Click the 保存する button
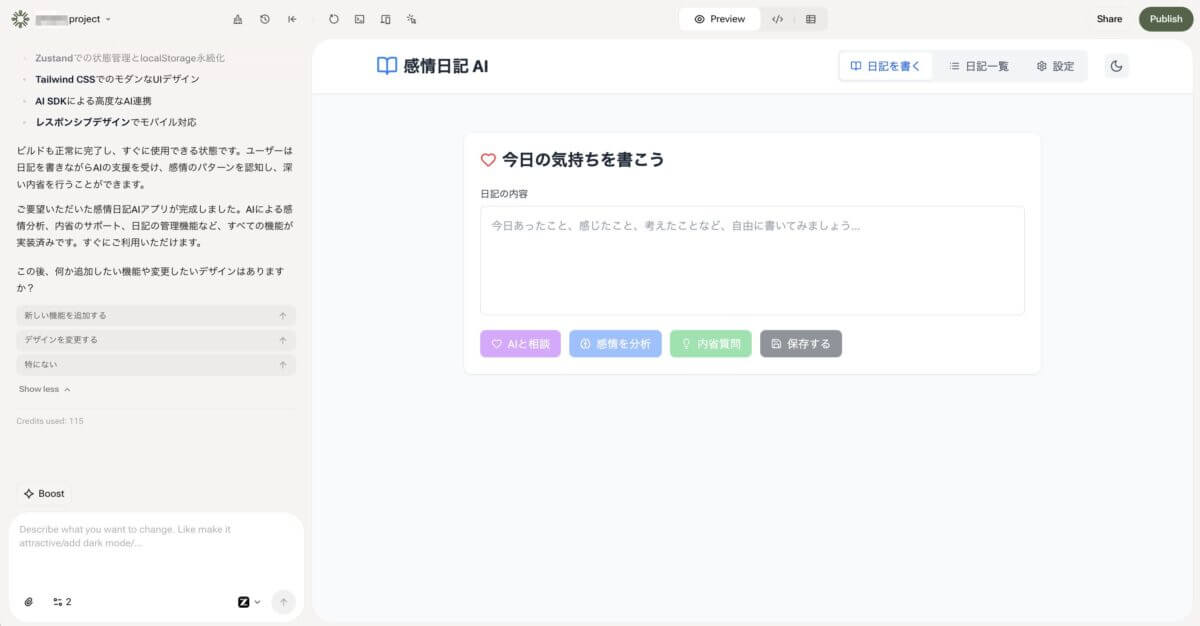Image resolution: width=1200 pixels, height=626 pixels. [801, 344]
